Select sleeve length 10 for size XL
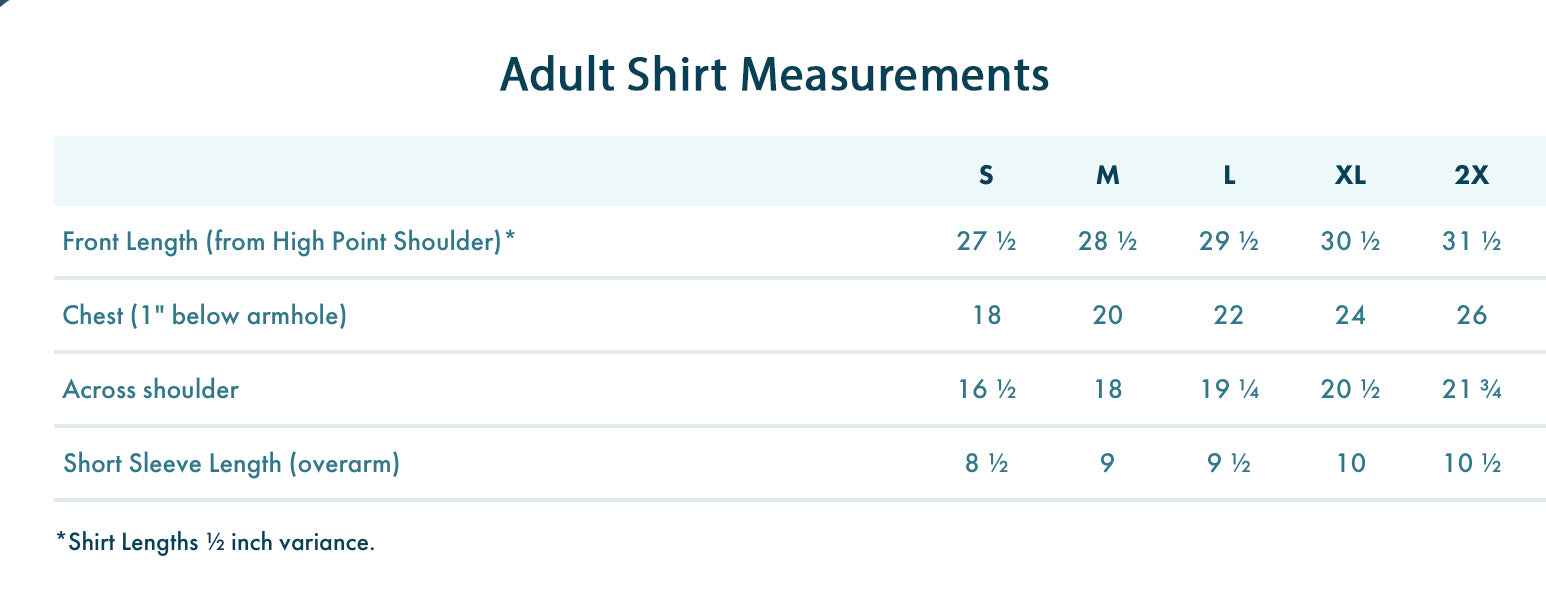The width and height of the screenshot is (1546, 602). tap(1350, 464)
